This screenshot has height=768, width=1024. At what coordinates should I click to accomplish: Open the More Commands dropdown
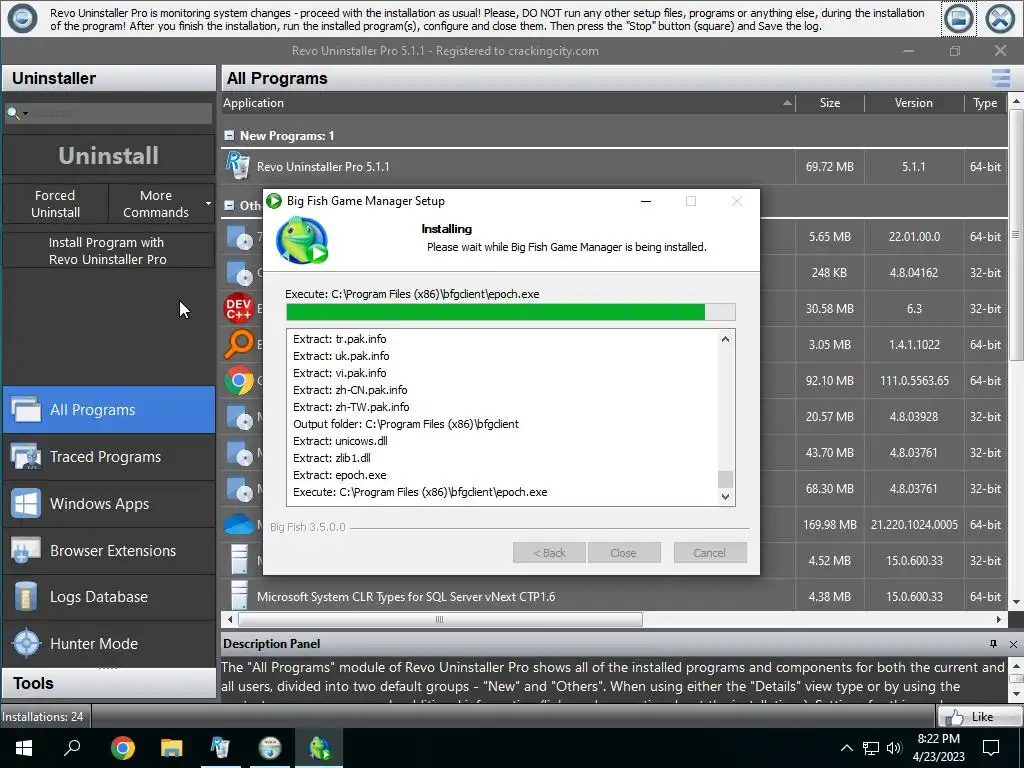[208, 204]
